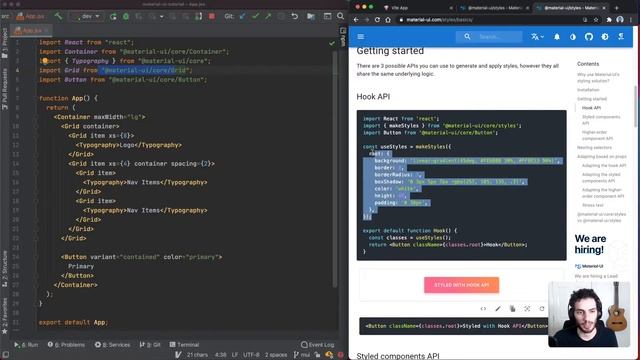Click the bookmark star icon in browser

[596, 20]
